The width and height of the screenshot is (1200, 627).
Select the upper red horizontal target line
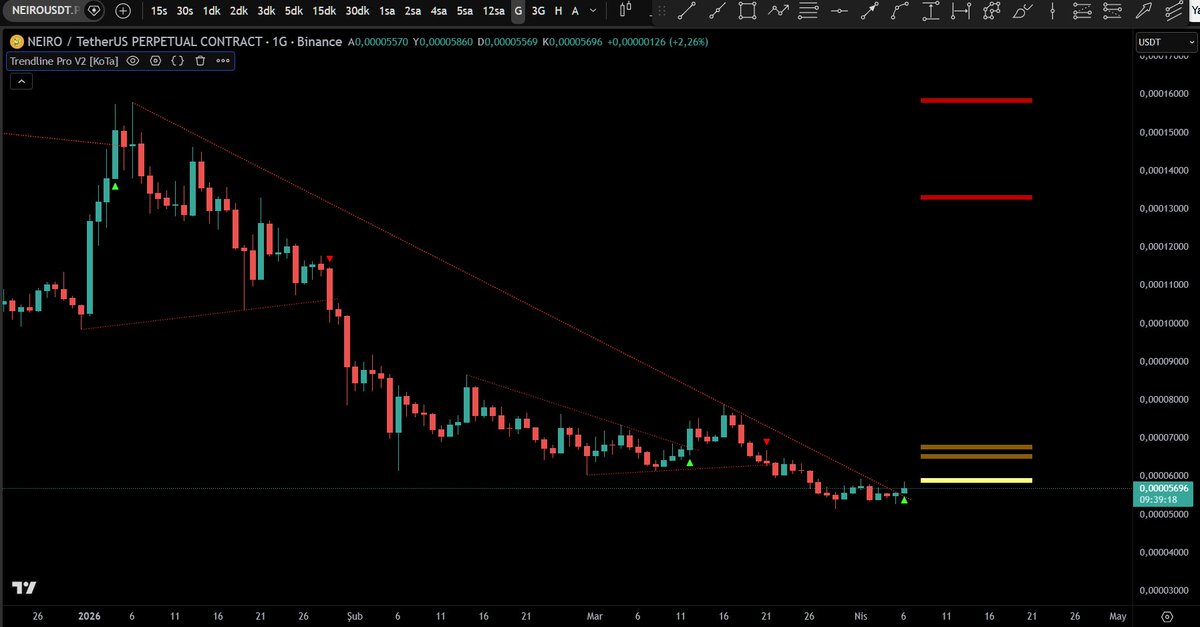[x=976, y=100]
